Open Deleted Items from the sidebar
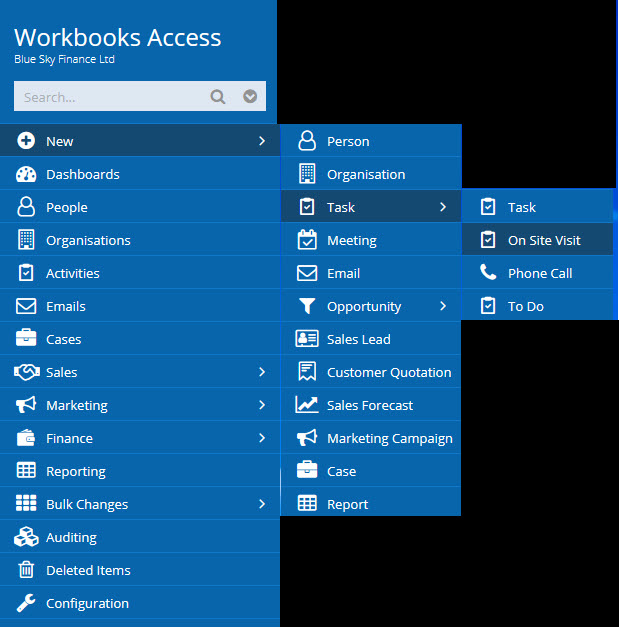Image resolution: width=619 pixels, height=627 pixels. (x=140, y=570)
